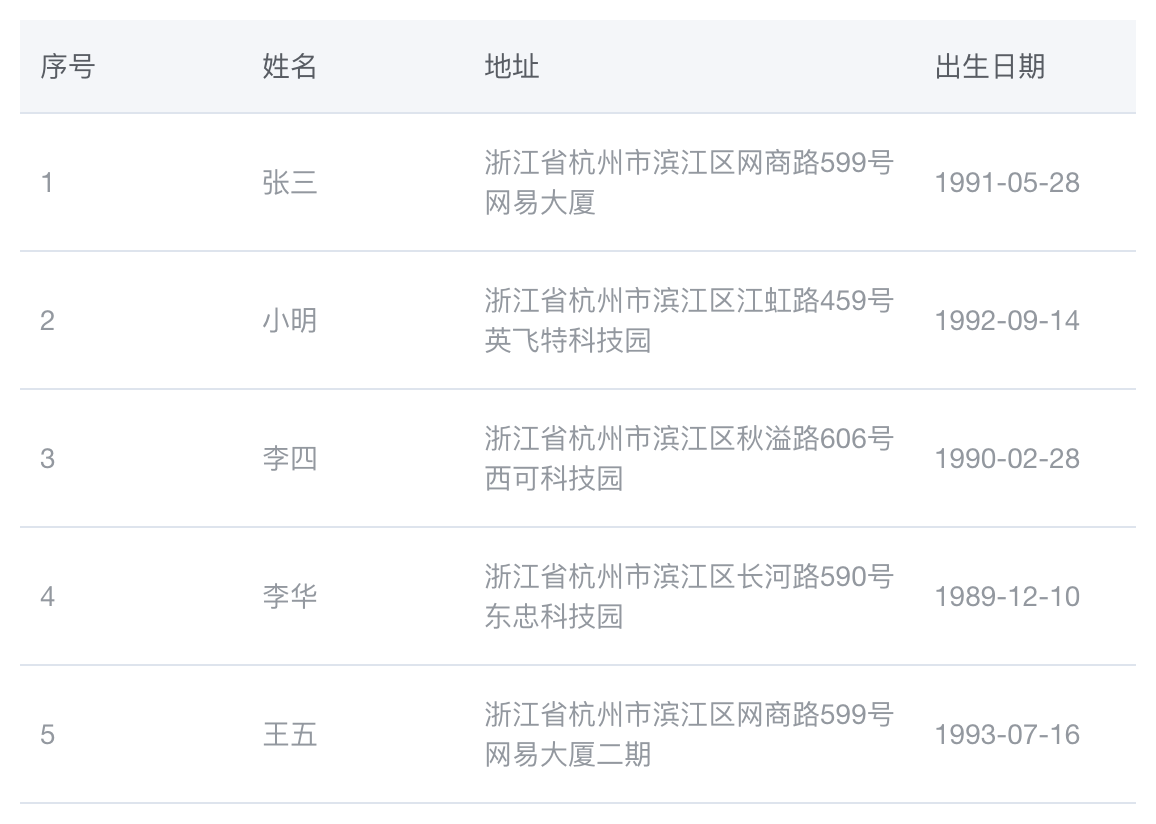This screenshot has width=1156, height=824.
Task: Select the name cell 王五
Action: (x=290, y=735)
